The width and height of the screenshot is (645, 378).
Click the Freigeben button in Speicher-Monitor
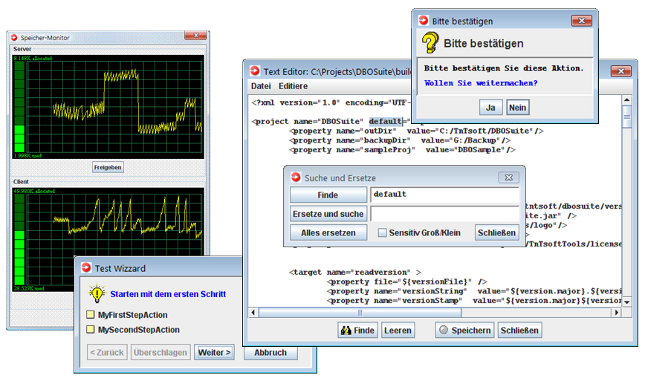(108, 167)
